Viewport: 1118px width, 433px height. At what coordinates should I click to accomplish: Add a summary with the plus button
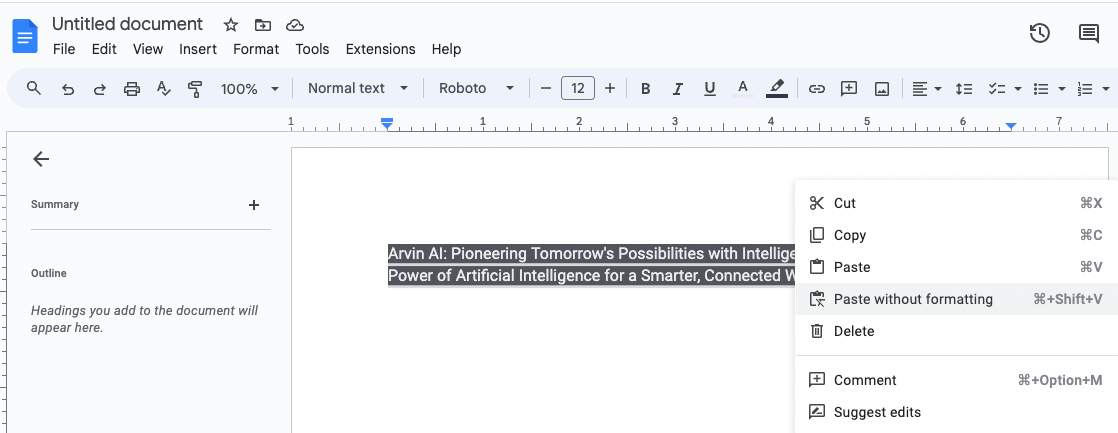point(254,205)
